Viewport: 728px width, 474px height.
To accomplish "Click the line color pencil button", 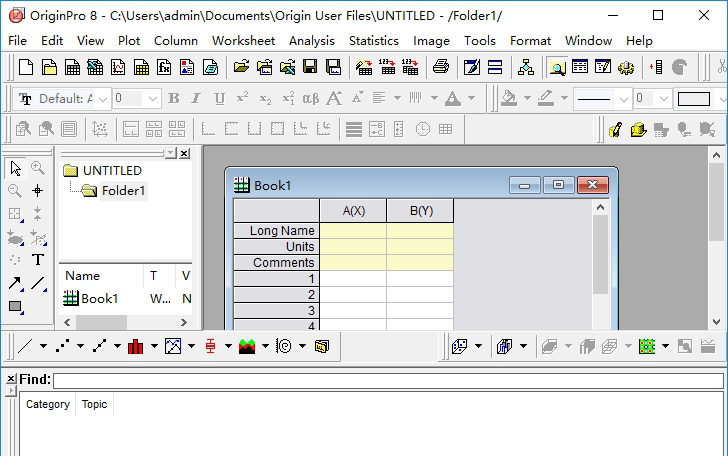I will 546,98.
